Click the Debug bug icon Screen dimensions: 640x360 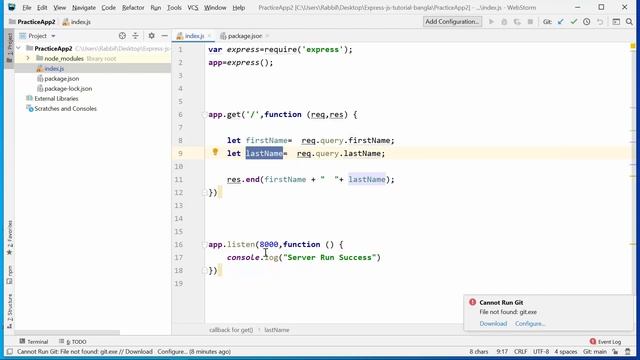click(504, 22)
